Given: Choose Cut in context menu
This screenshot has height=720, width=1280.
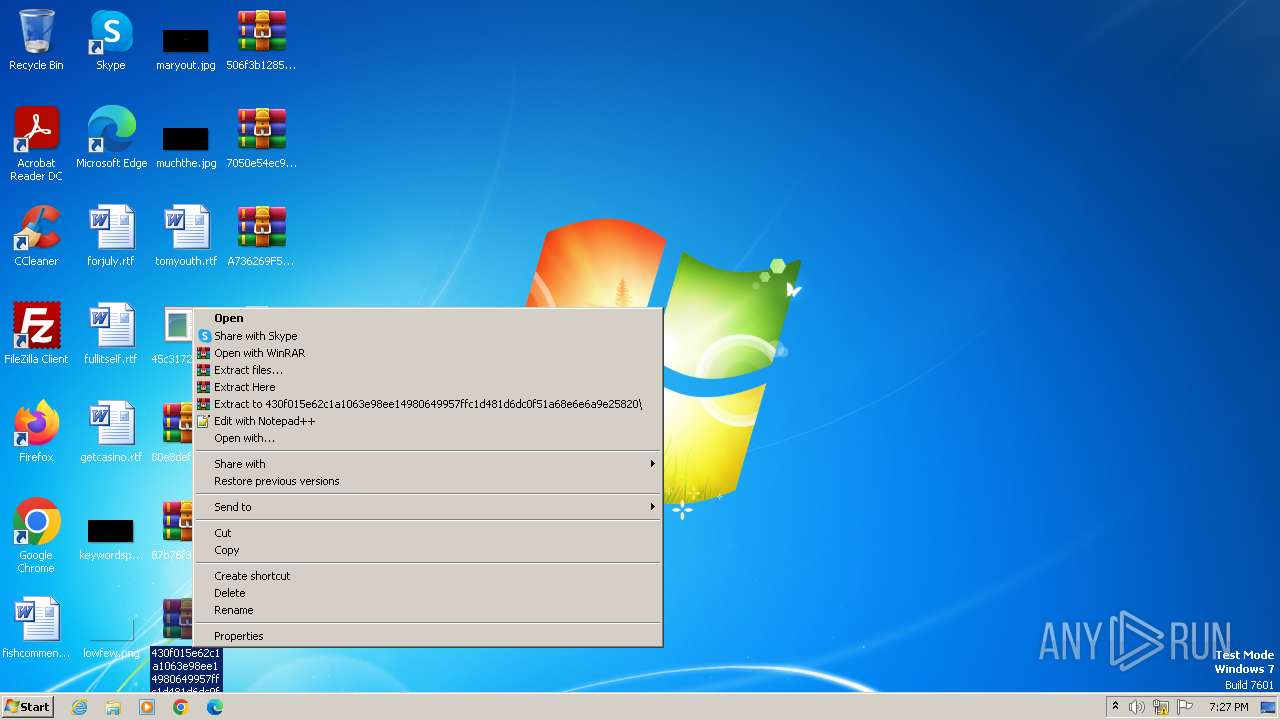Looking at the screenshot, I should 428,533.
